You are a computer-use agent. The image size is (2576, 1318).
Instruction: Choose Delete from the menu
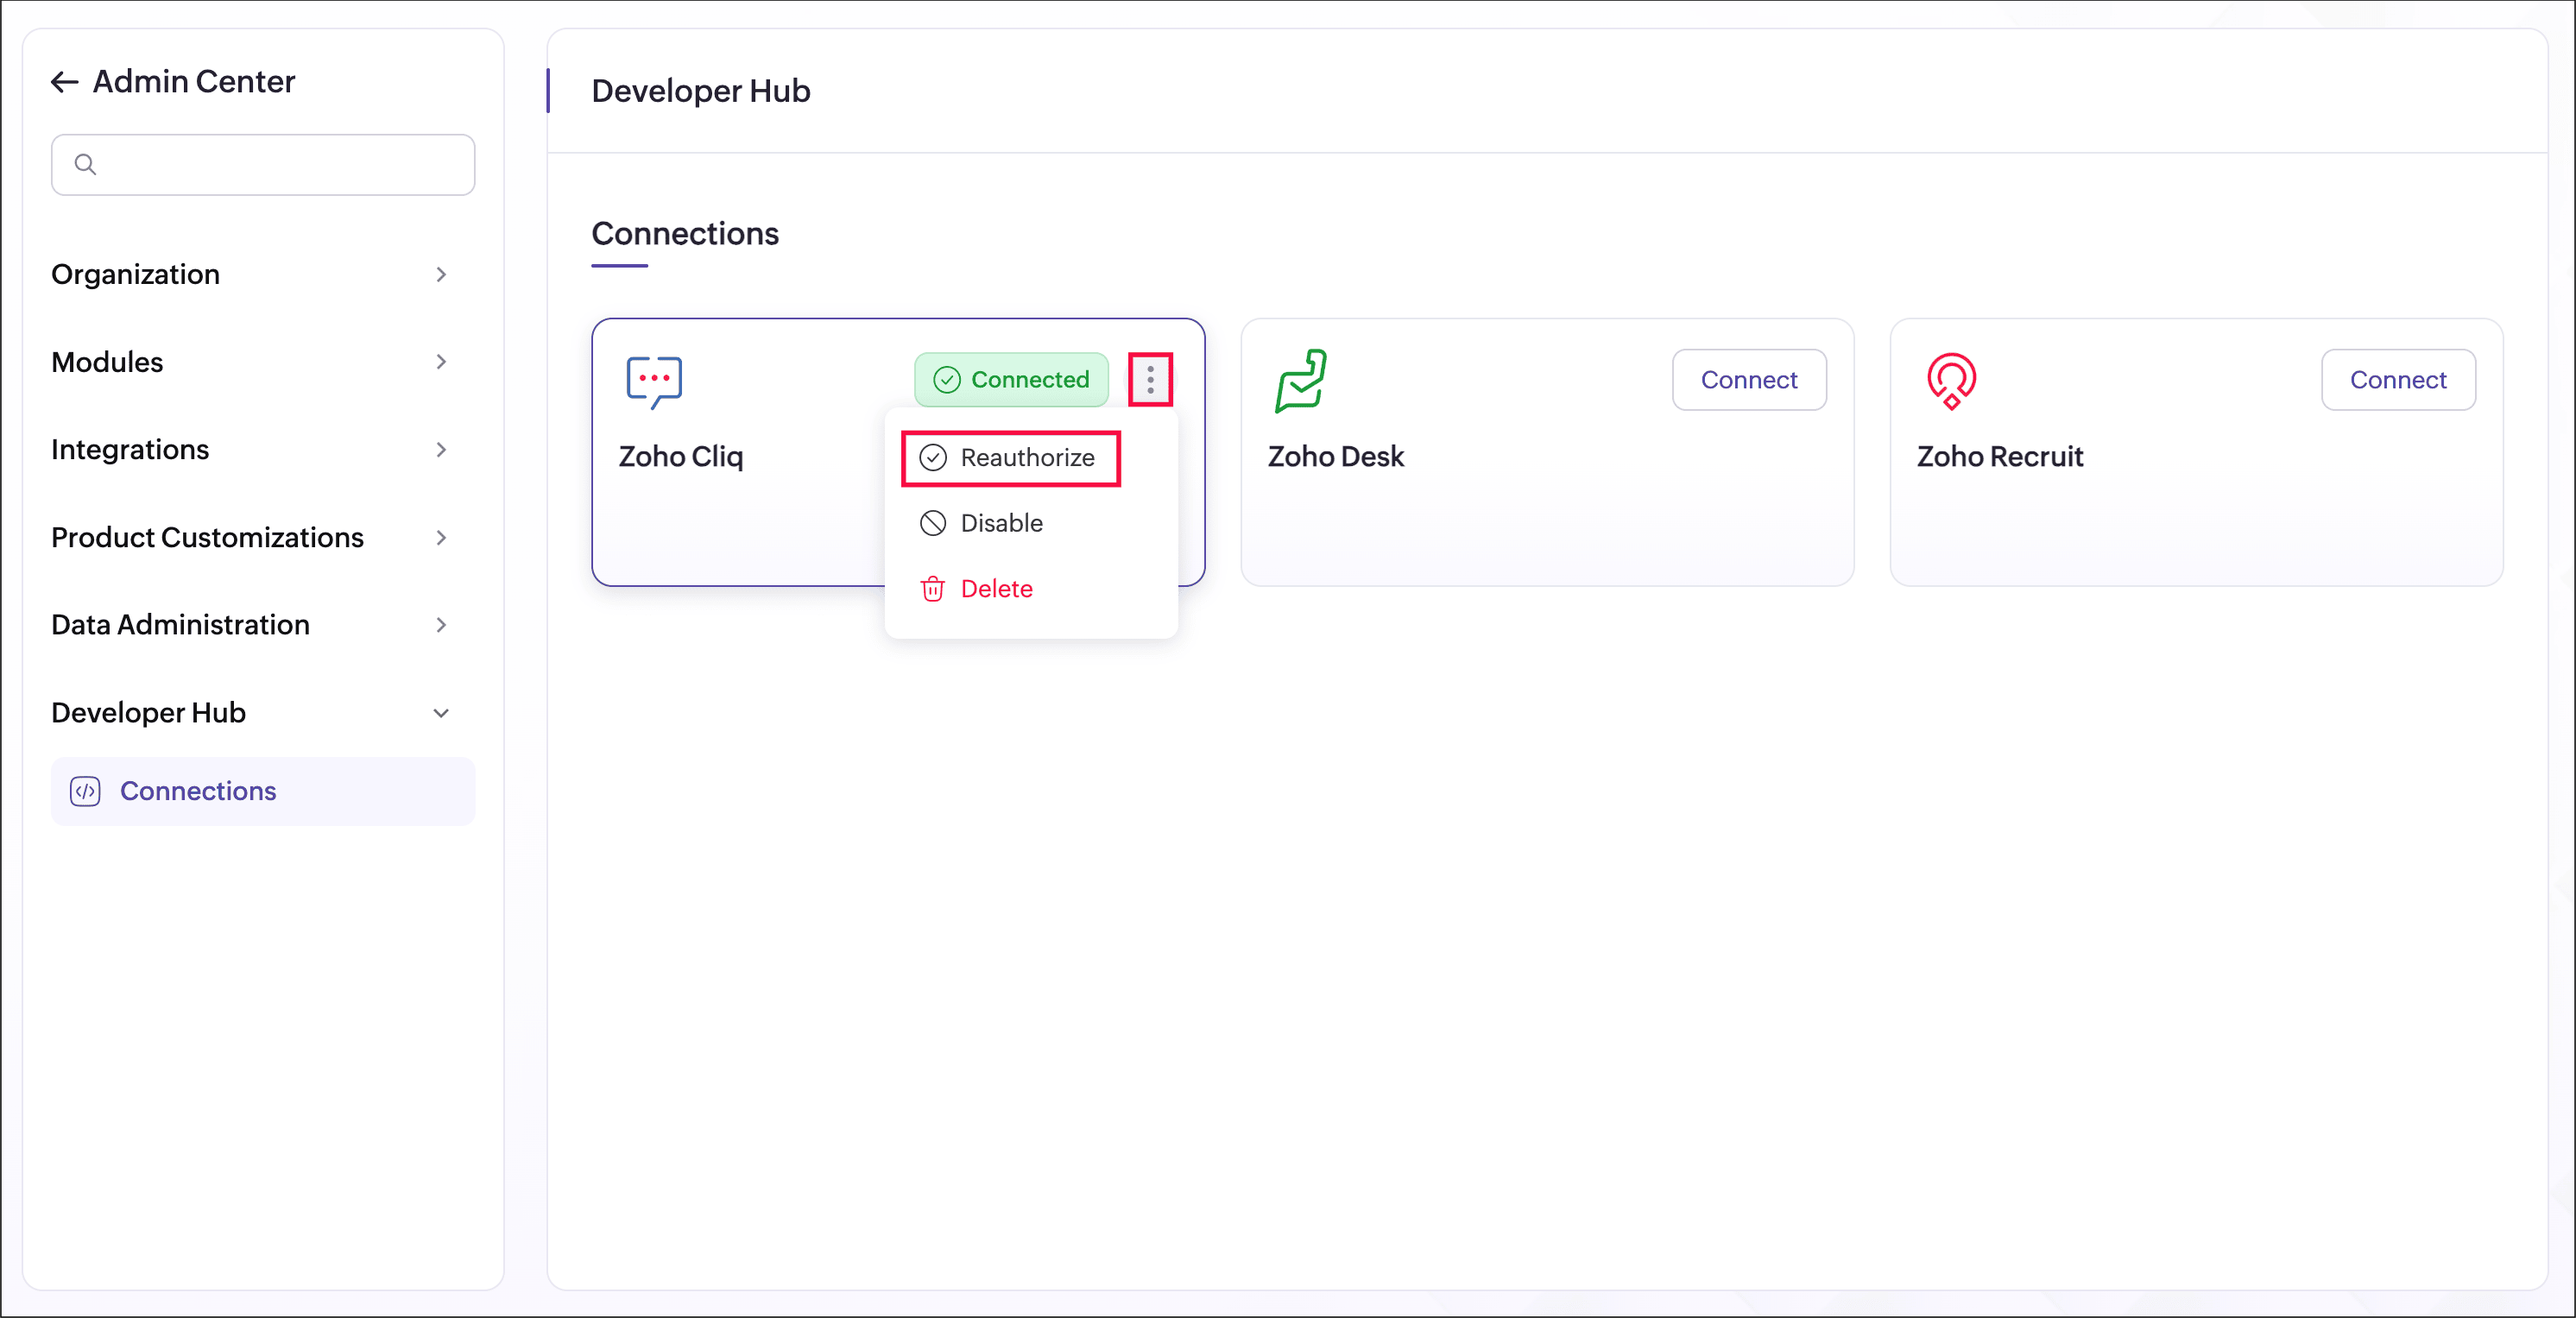click(1031, 589)
